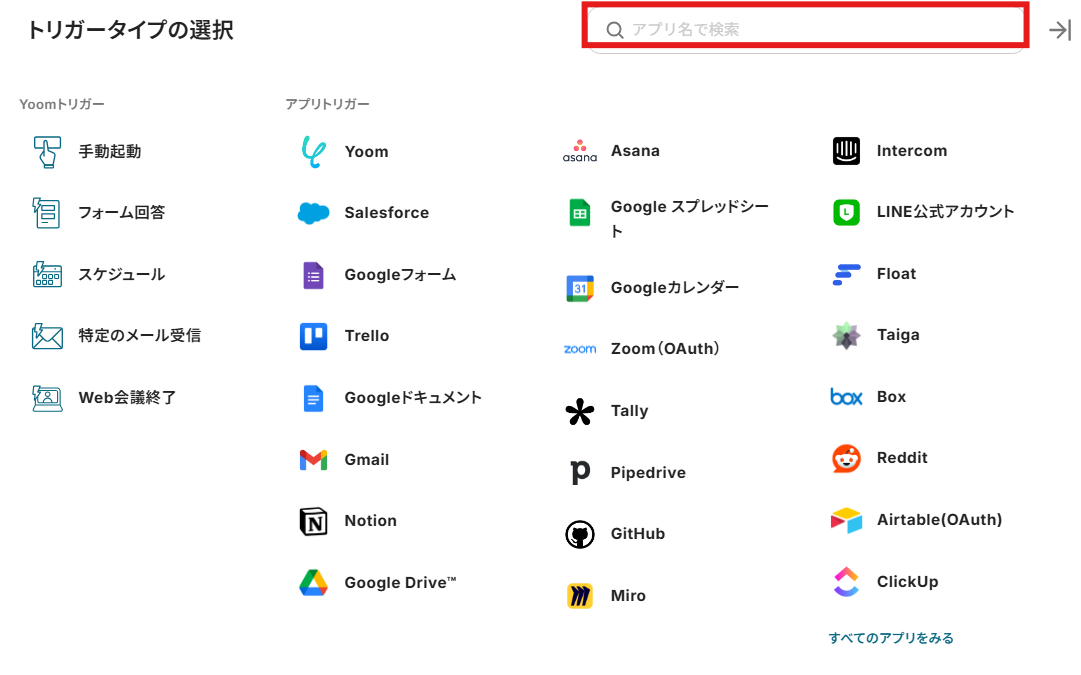Click the Intercom app name

pos(911,151)
